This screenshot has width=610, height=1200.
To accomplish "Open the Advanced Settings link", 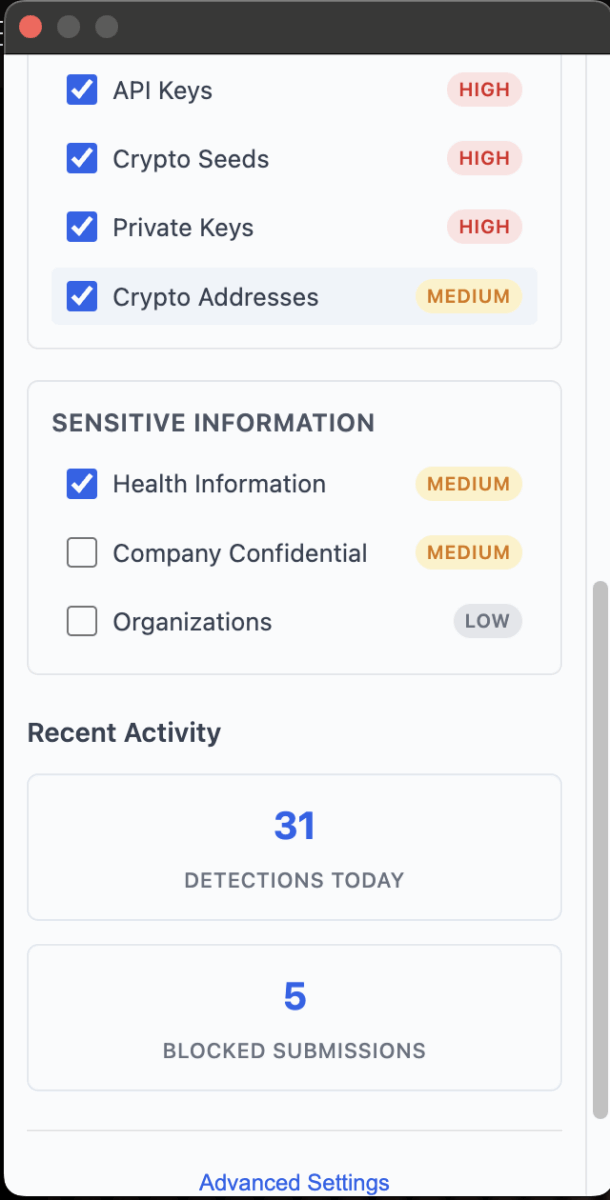I will click(294, 1183).
